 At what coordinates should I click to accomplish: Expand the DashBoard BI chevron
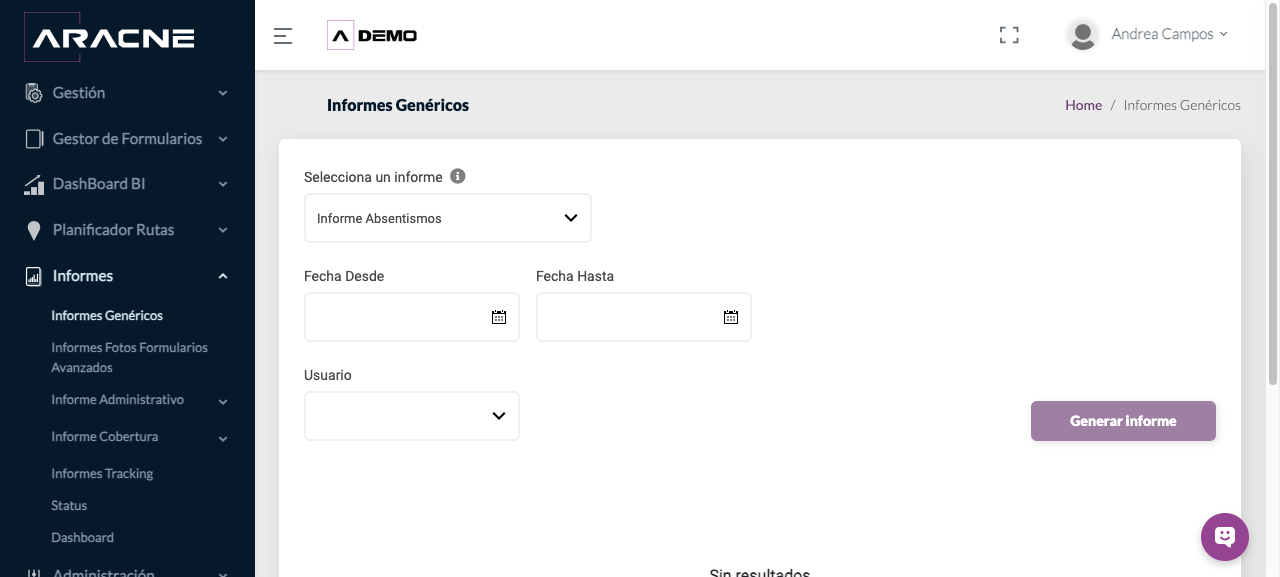click(223, 184)
